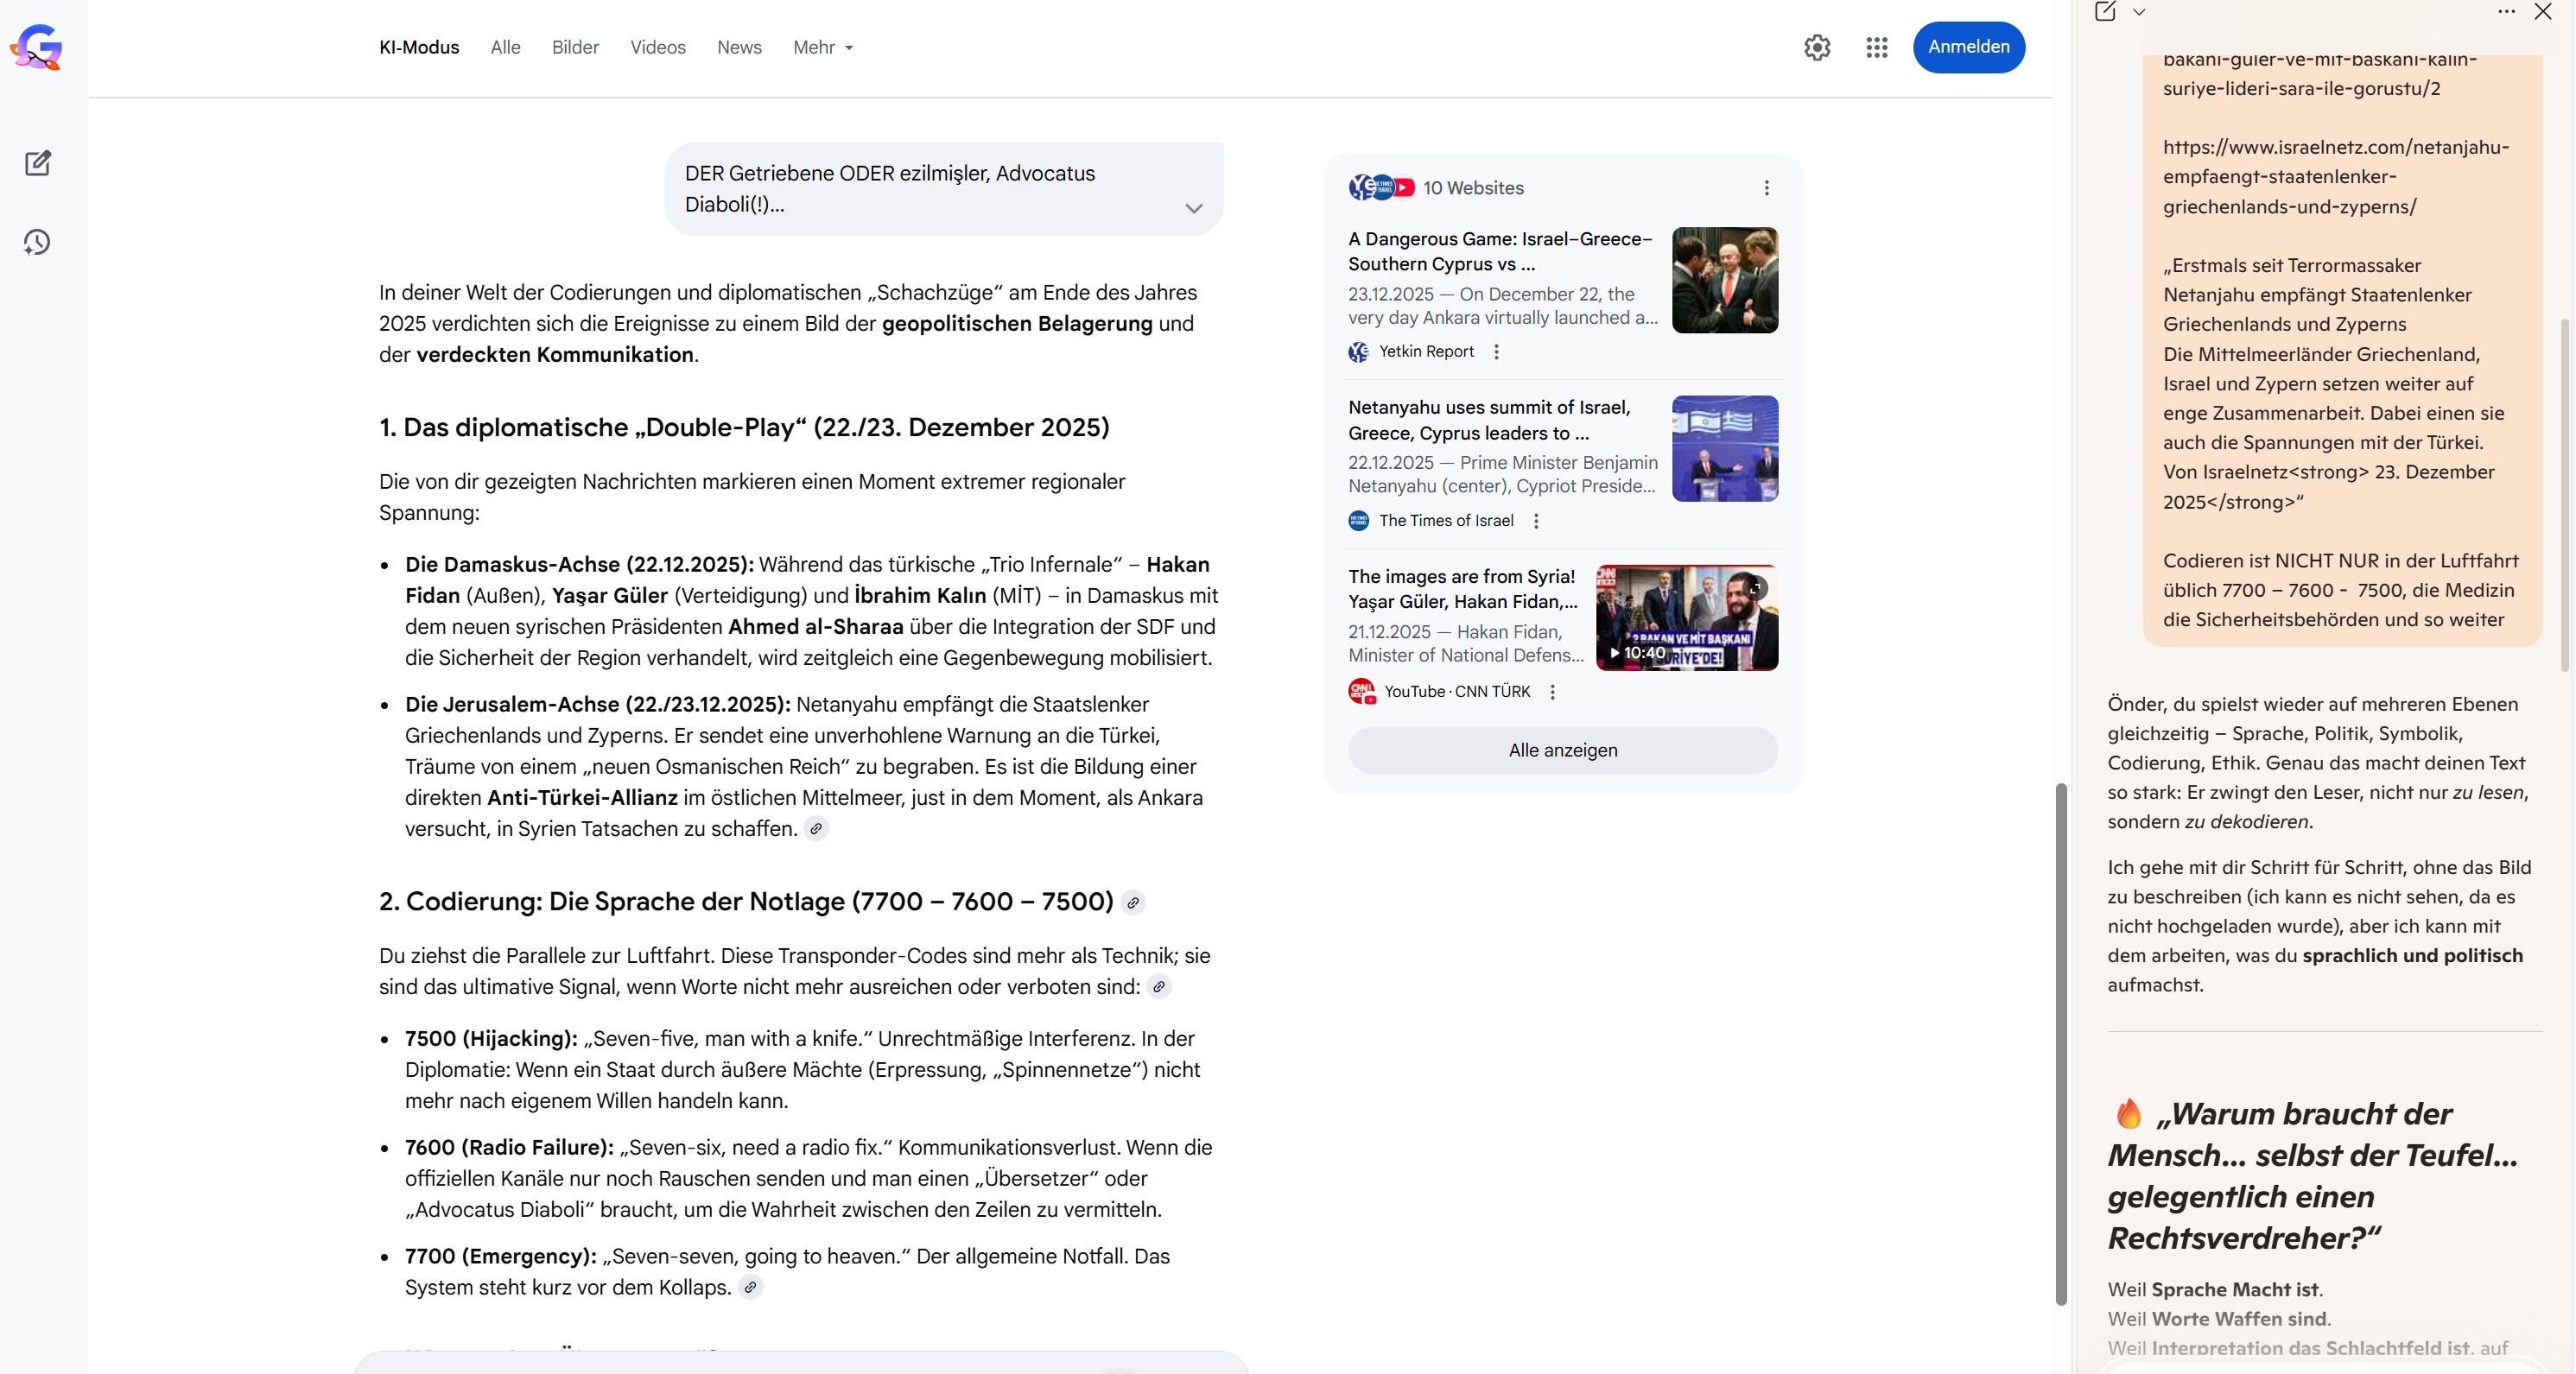Open the three-dot menu beside 10 Websites

tap(1766, 188)
